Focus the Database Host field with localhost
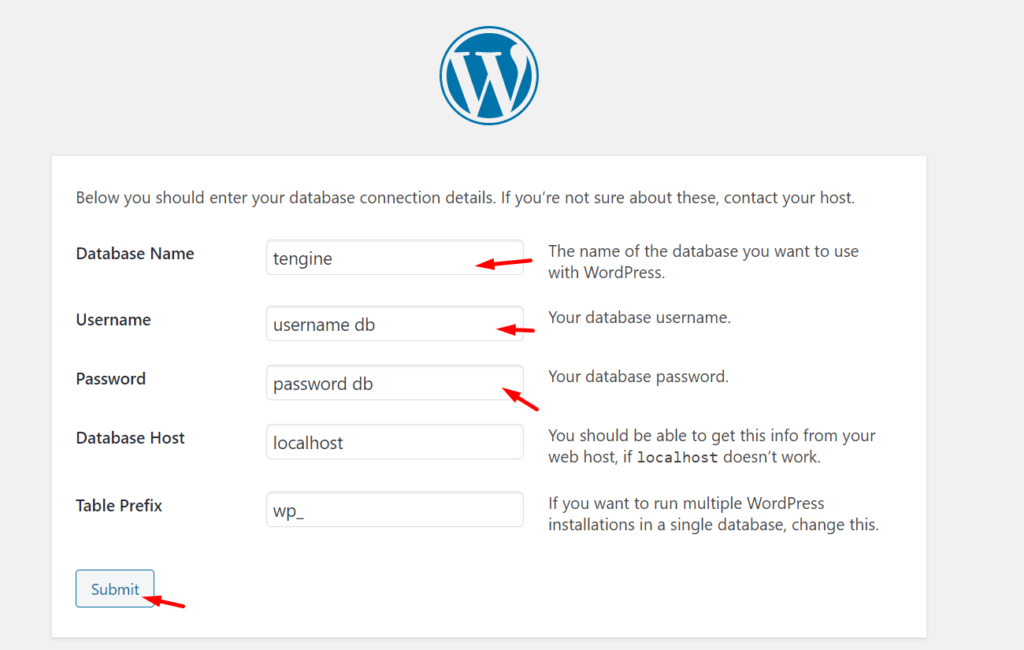The width and height of the screenshot is (1024, 650). pos(394,442)
